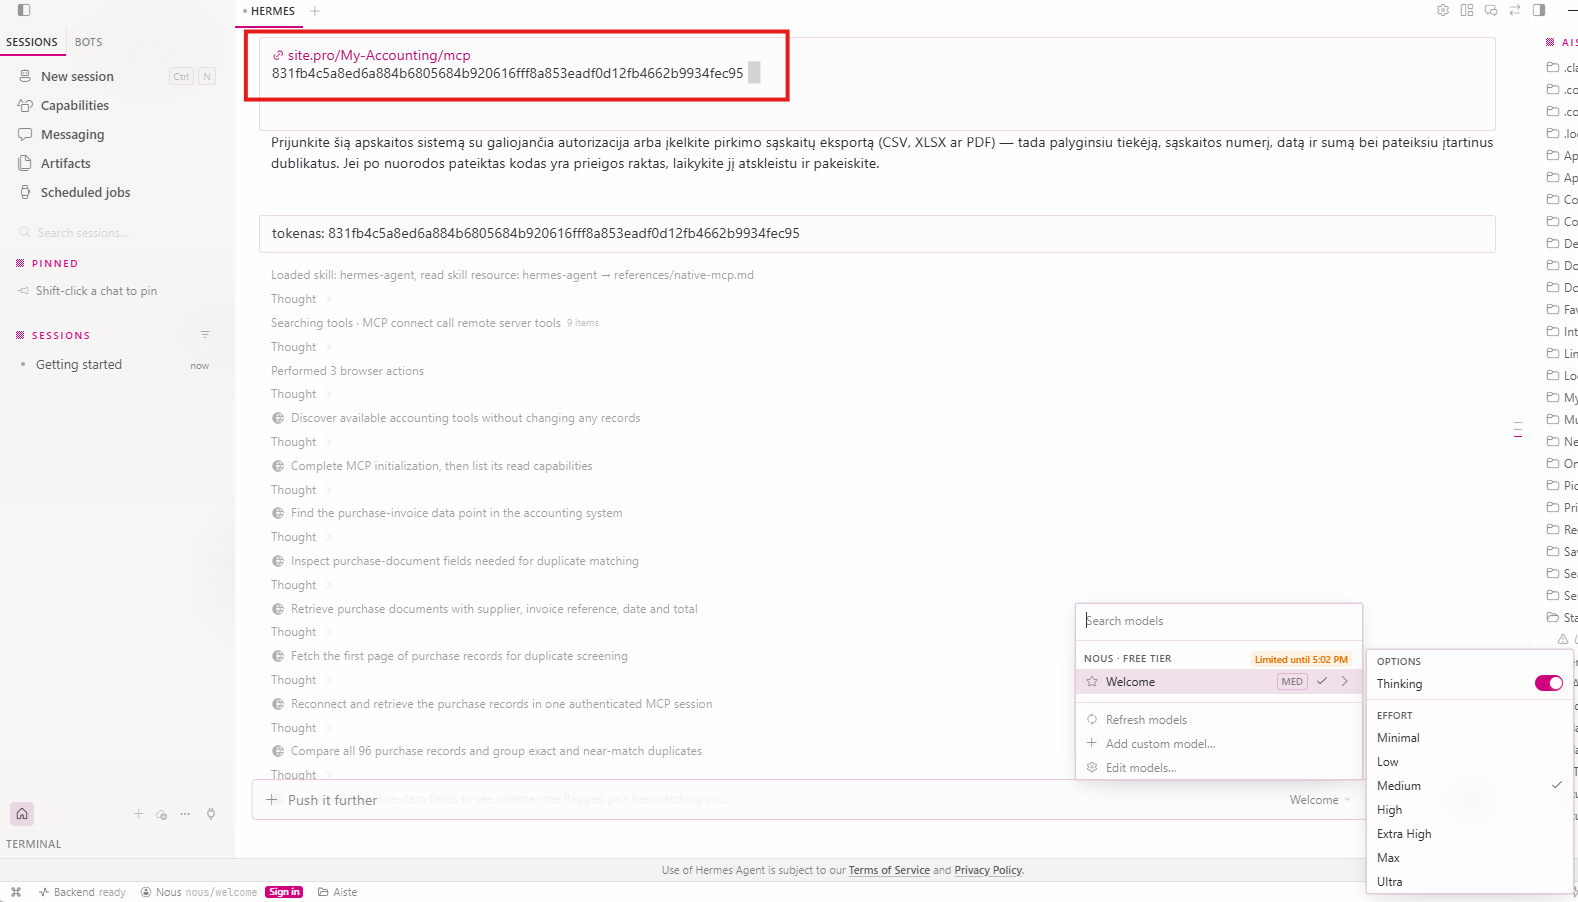This screenshot has width=1578, height=902.
Task: Expand the first Thought step
Action: click(x=301, y=299)
